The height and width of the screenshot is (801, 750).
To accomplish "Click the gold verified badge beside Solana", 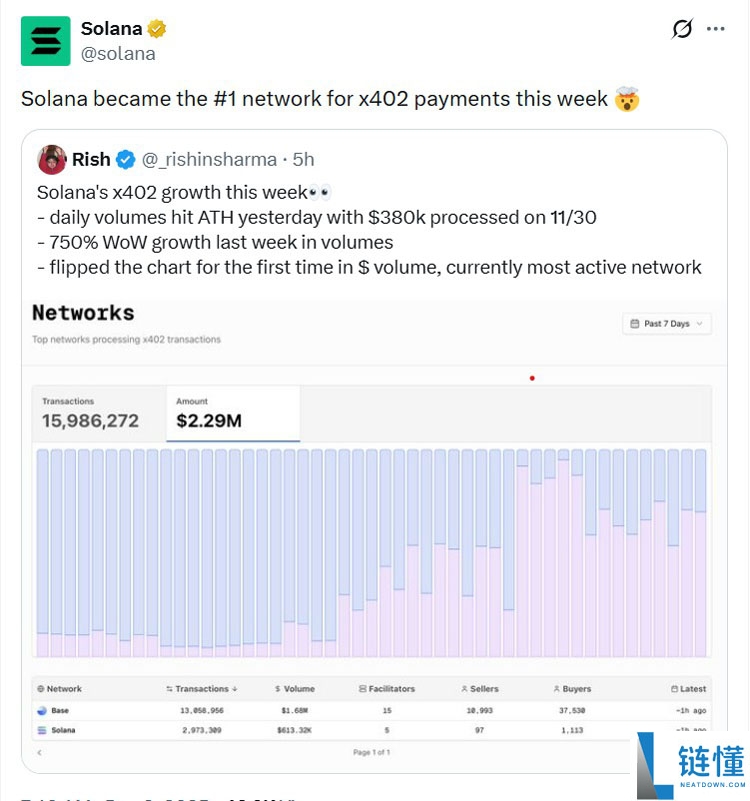I will coord(155,28).
